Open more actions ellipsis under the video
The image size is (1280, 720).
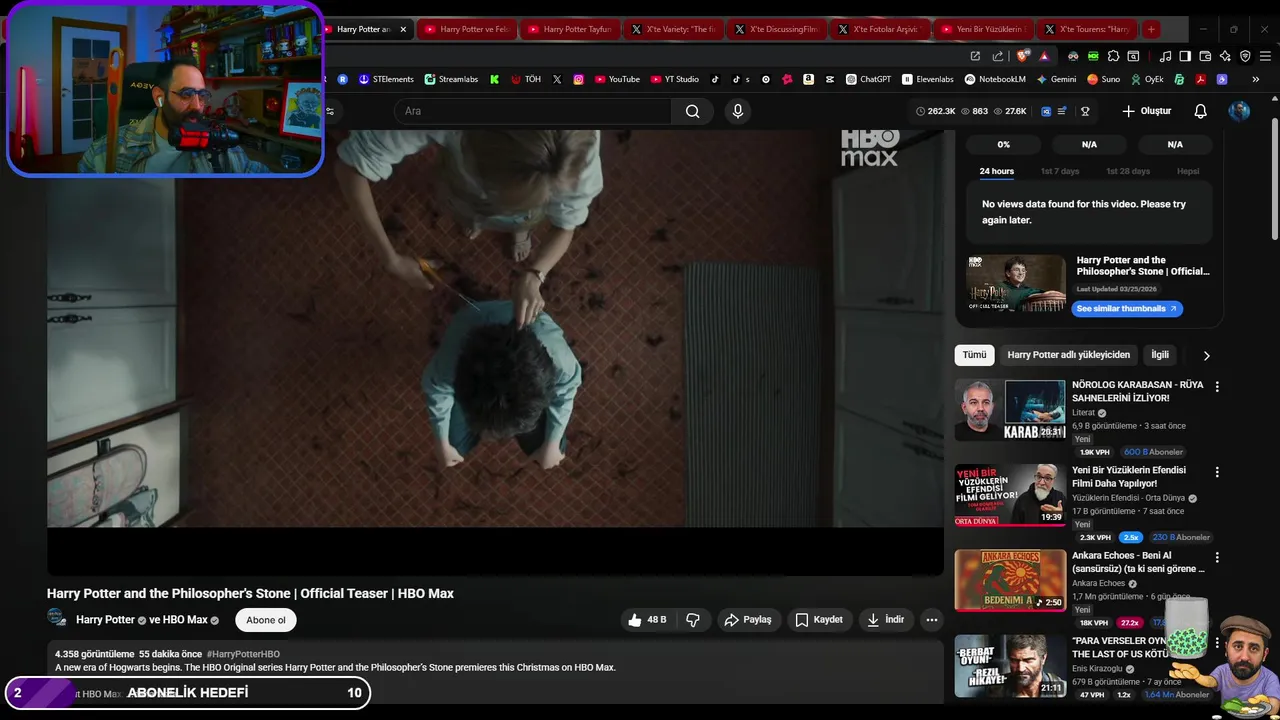931,620
